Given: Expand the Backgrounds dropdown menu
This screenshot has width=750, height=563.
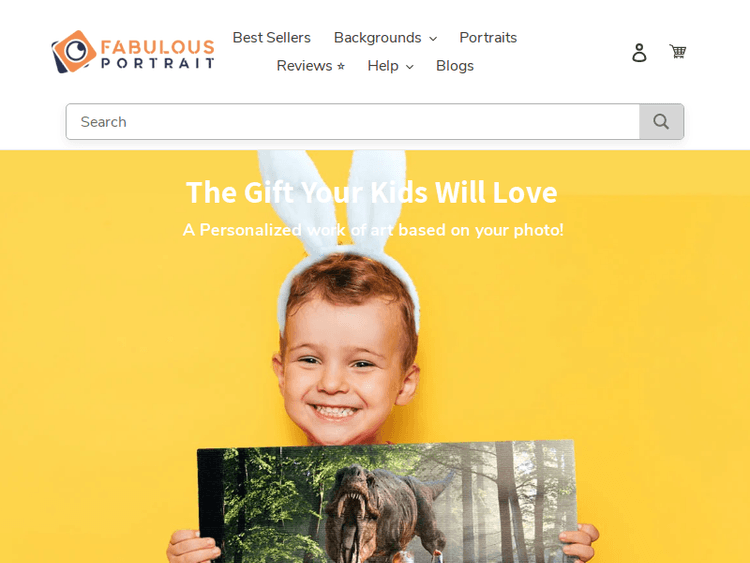Looking at the screenshot, I should (x=385, y=37).
